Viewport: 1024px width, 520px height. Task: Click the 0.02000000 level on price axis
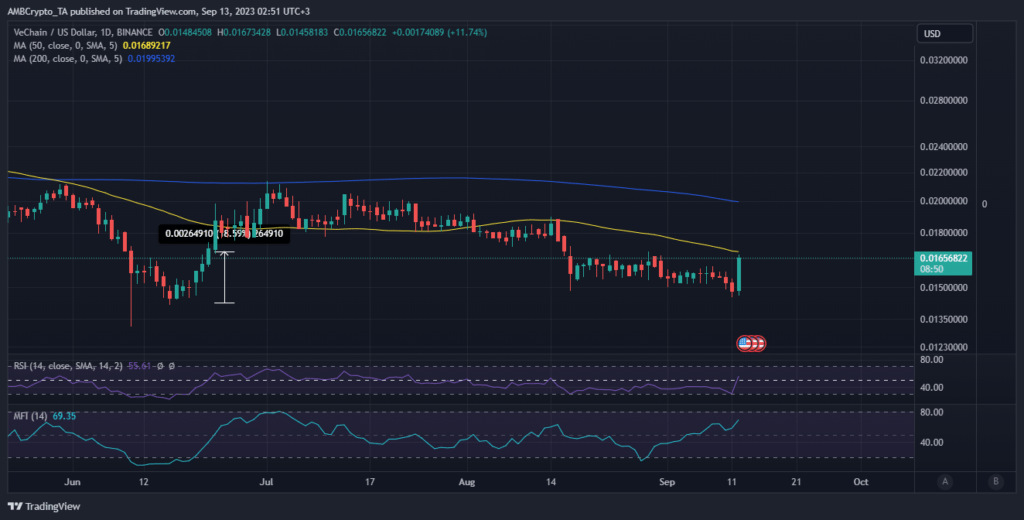point(948,201)
